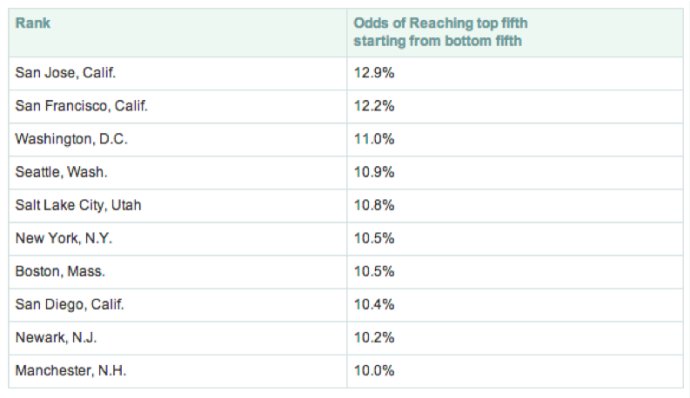Screen dimensions: 690x398
Task: Click the 10.9% value
Action: (374, 172)
